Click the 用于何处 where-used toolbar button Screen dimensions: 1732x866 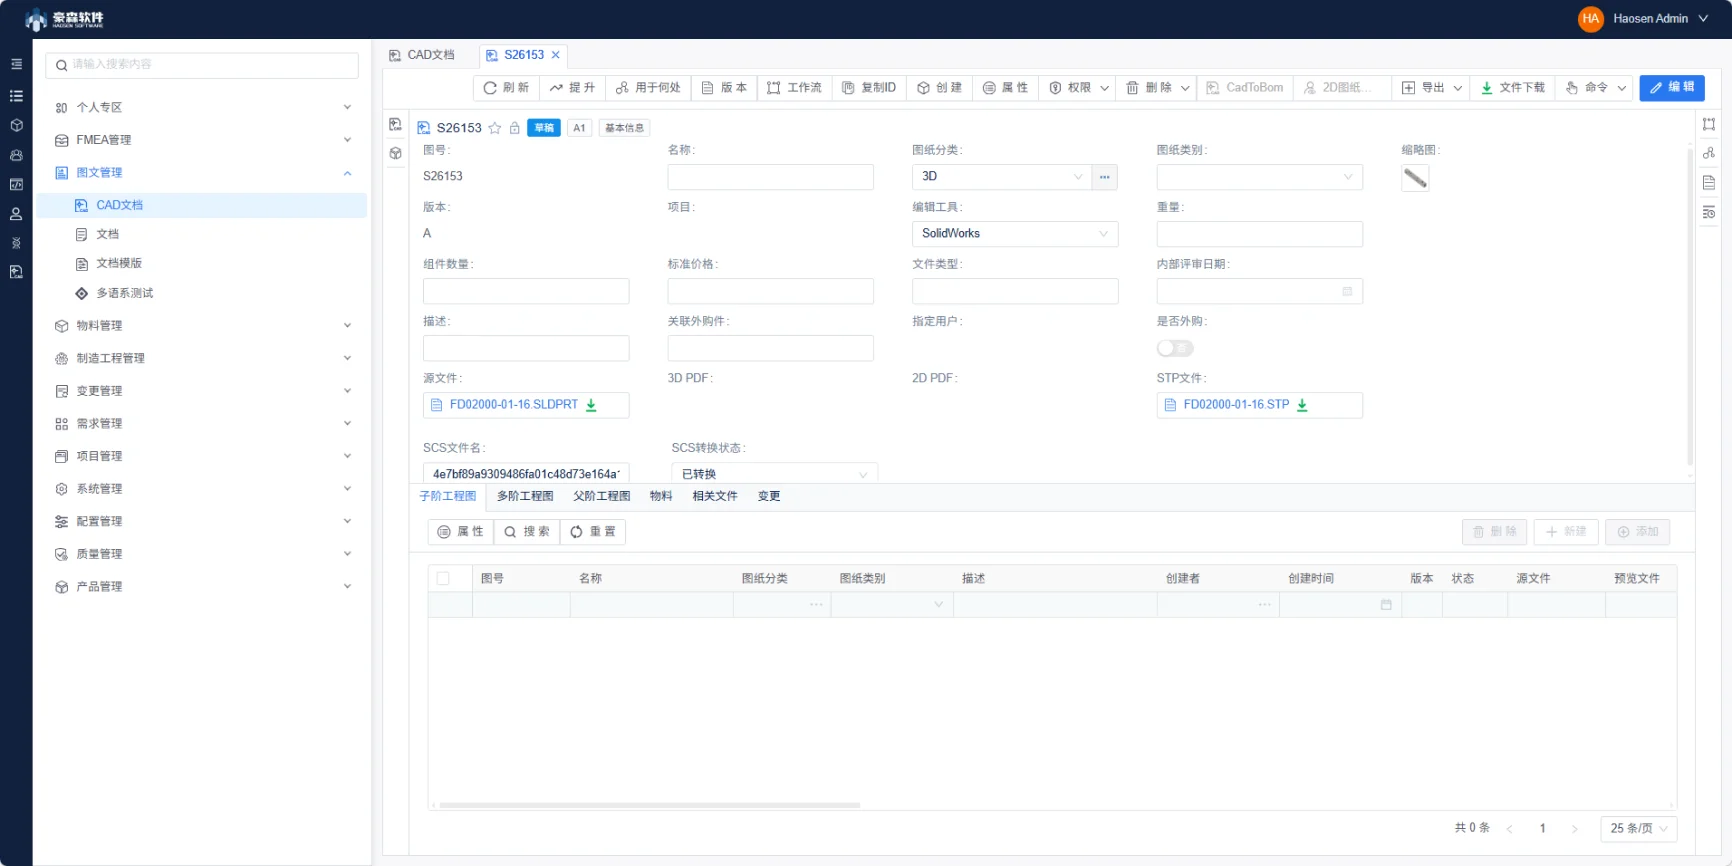tap(648, 88)
